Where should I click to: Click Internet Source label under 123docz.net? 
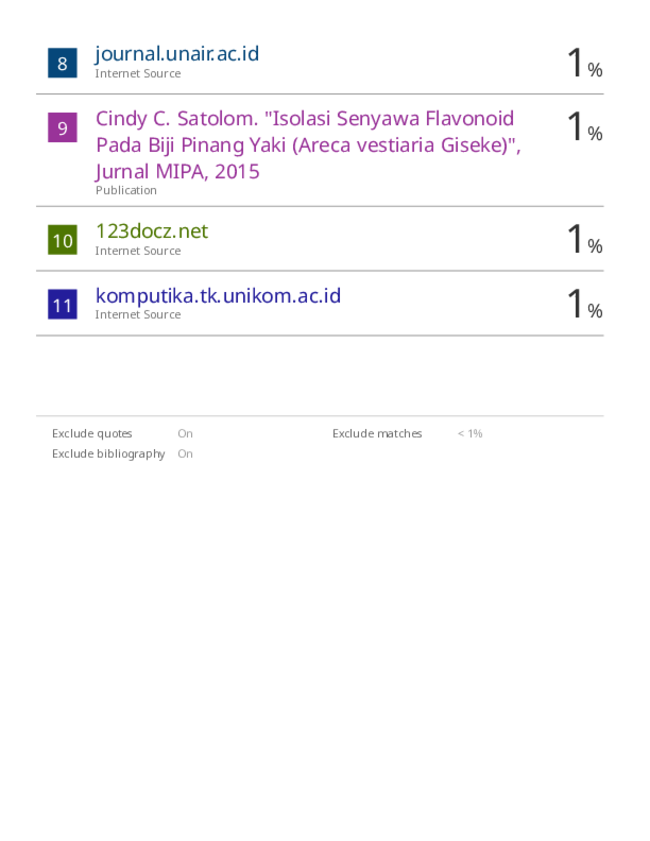[138, 251]
